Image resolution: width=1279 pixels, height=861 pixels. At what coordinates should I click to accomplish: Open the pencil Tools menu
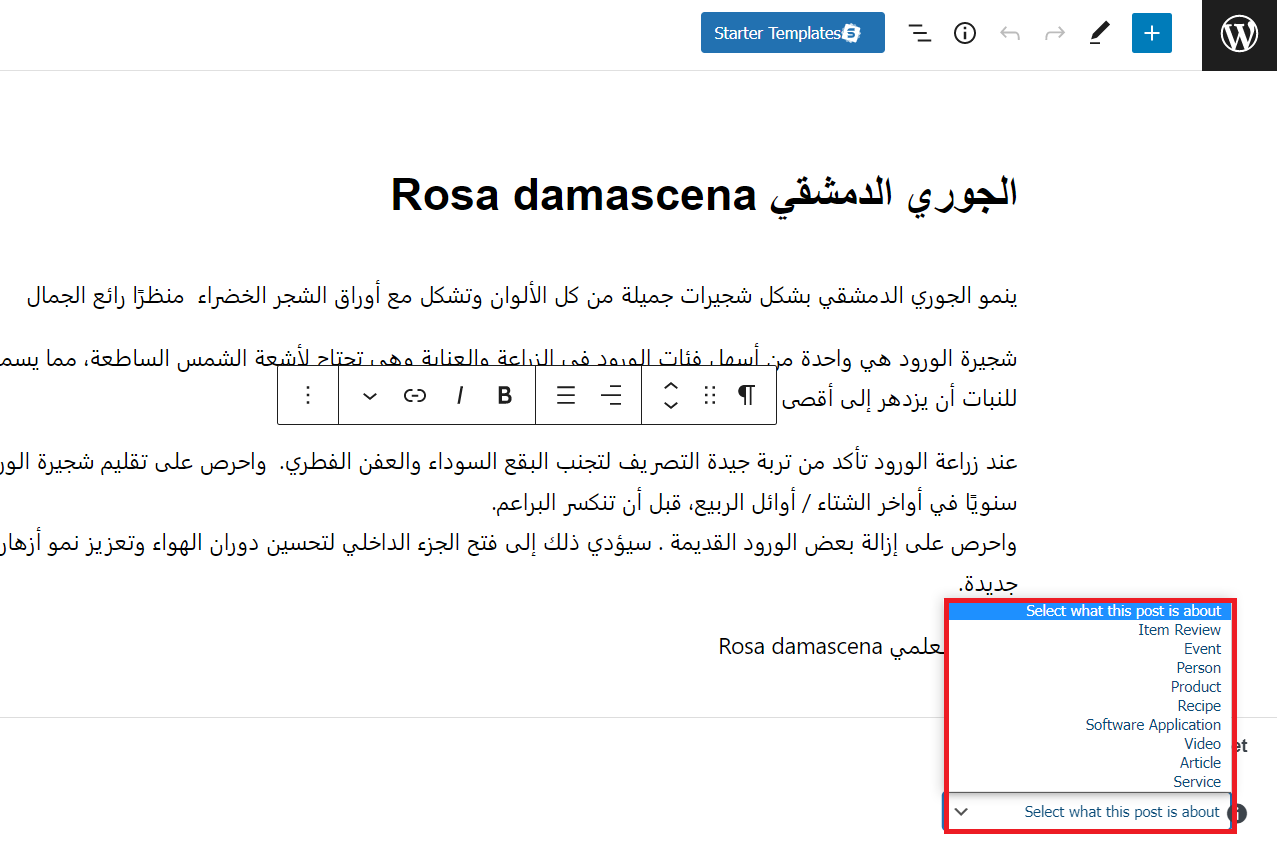coord(1100,33)
